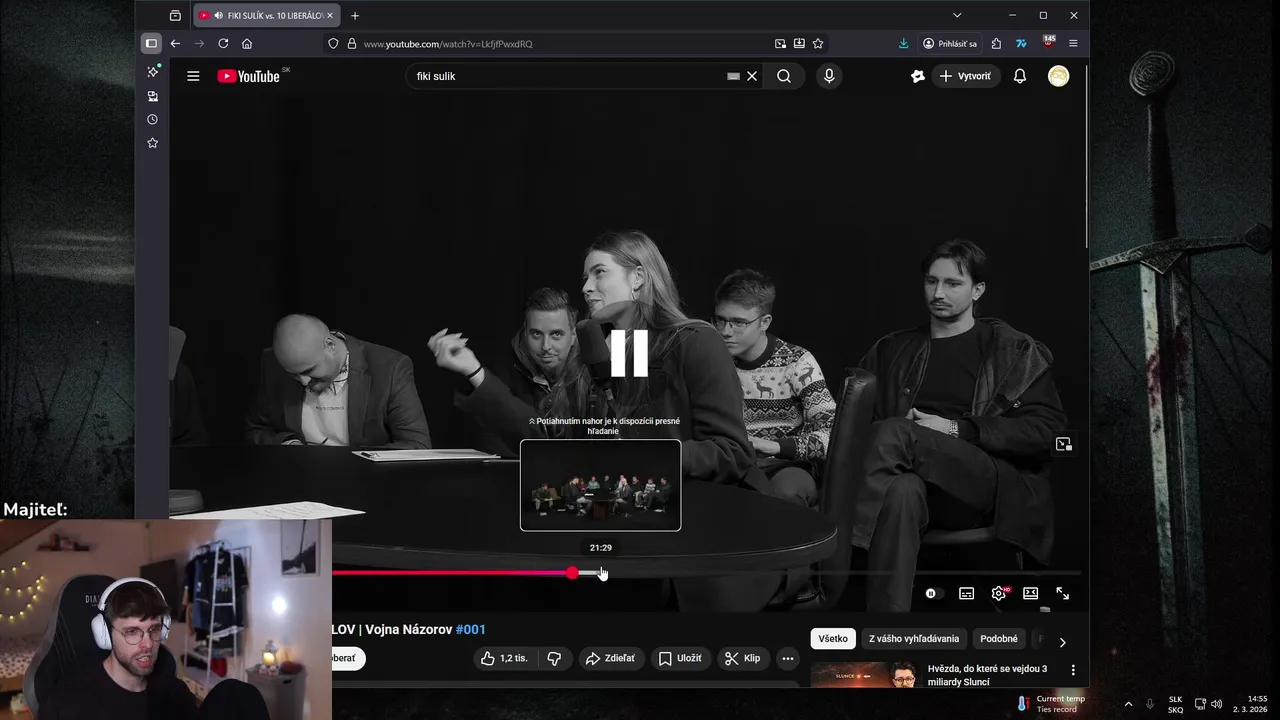Open the taskbar volume speaker icon
The height and width of the screenshot is (720, 1280).
[x=1216, y=704]
